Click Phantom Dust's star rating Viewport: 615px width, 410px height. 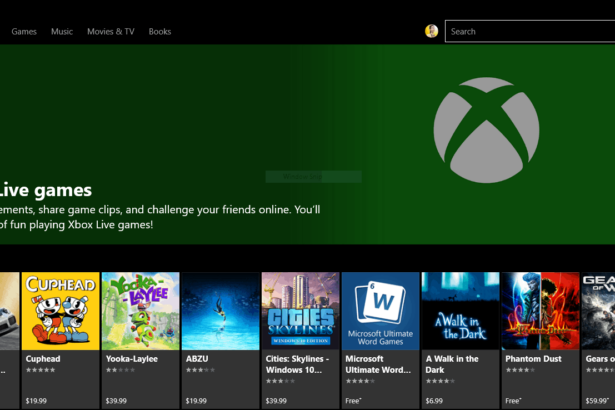520,370
